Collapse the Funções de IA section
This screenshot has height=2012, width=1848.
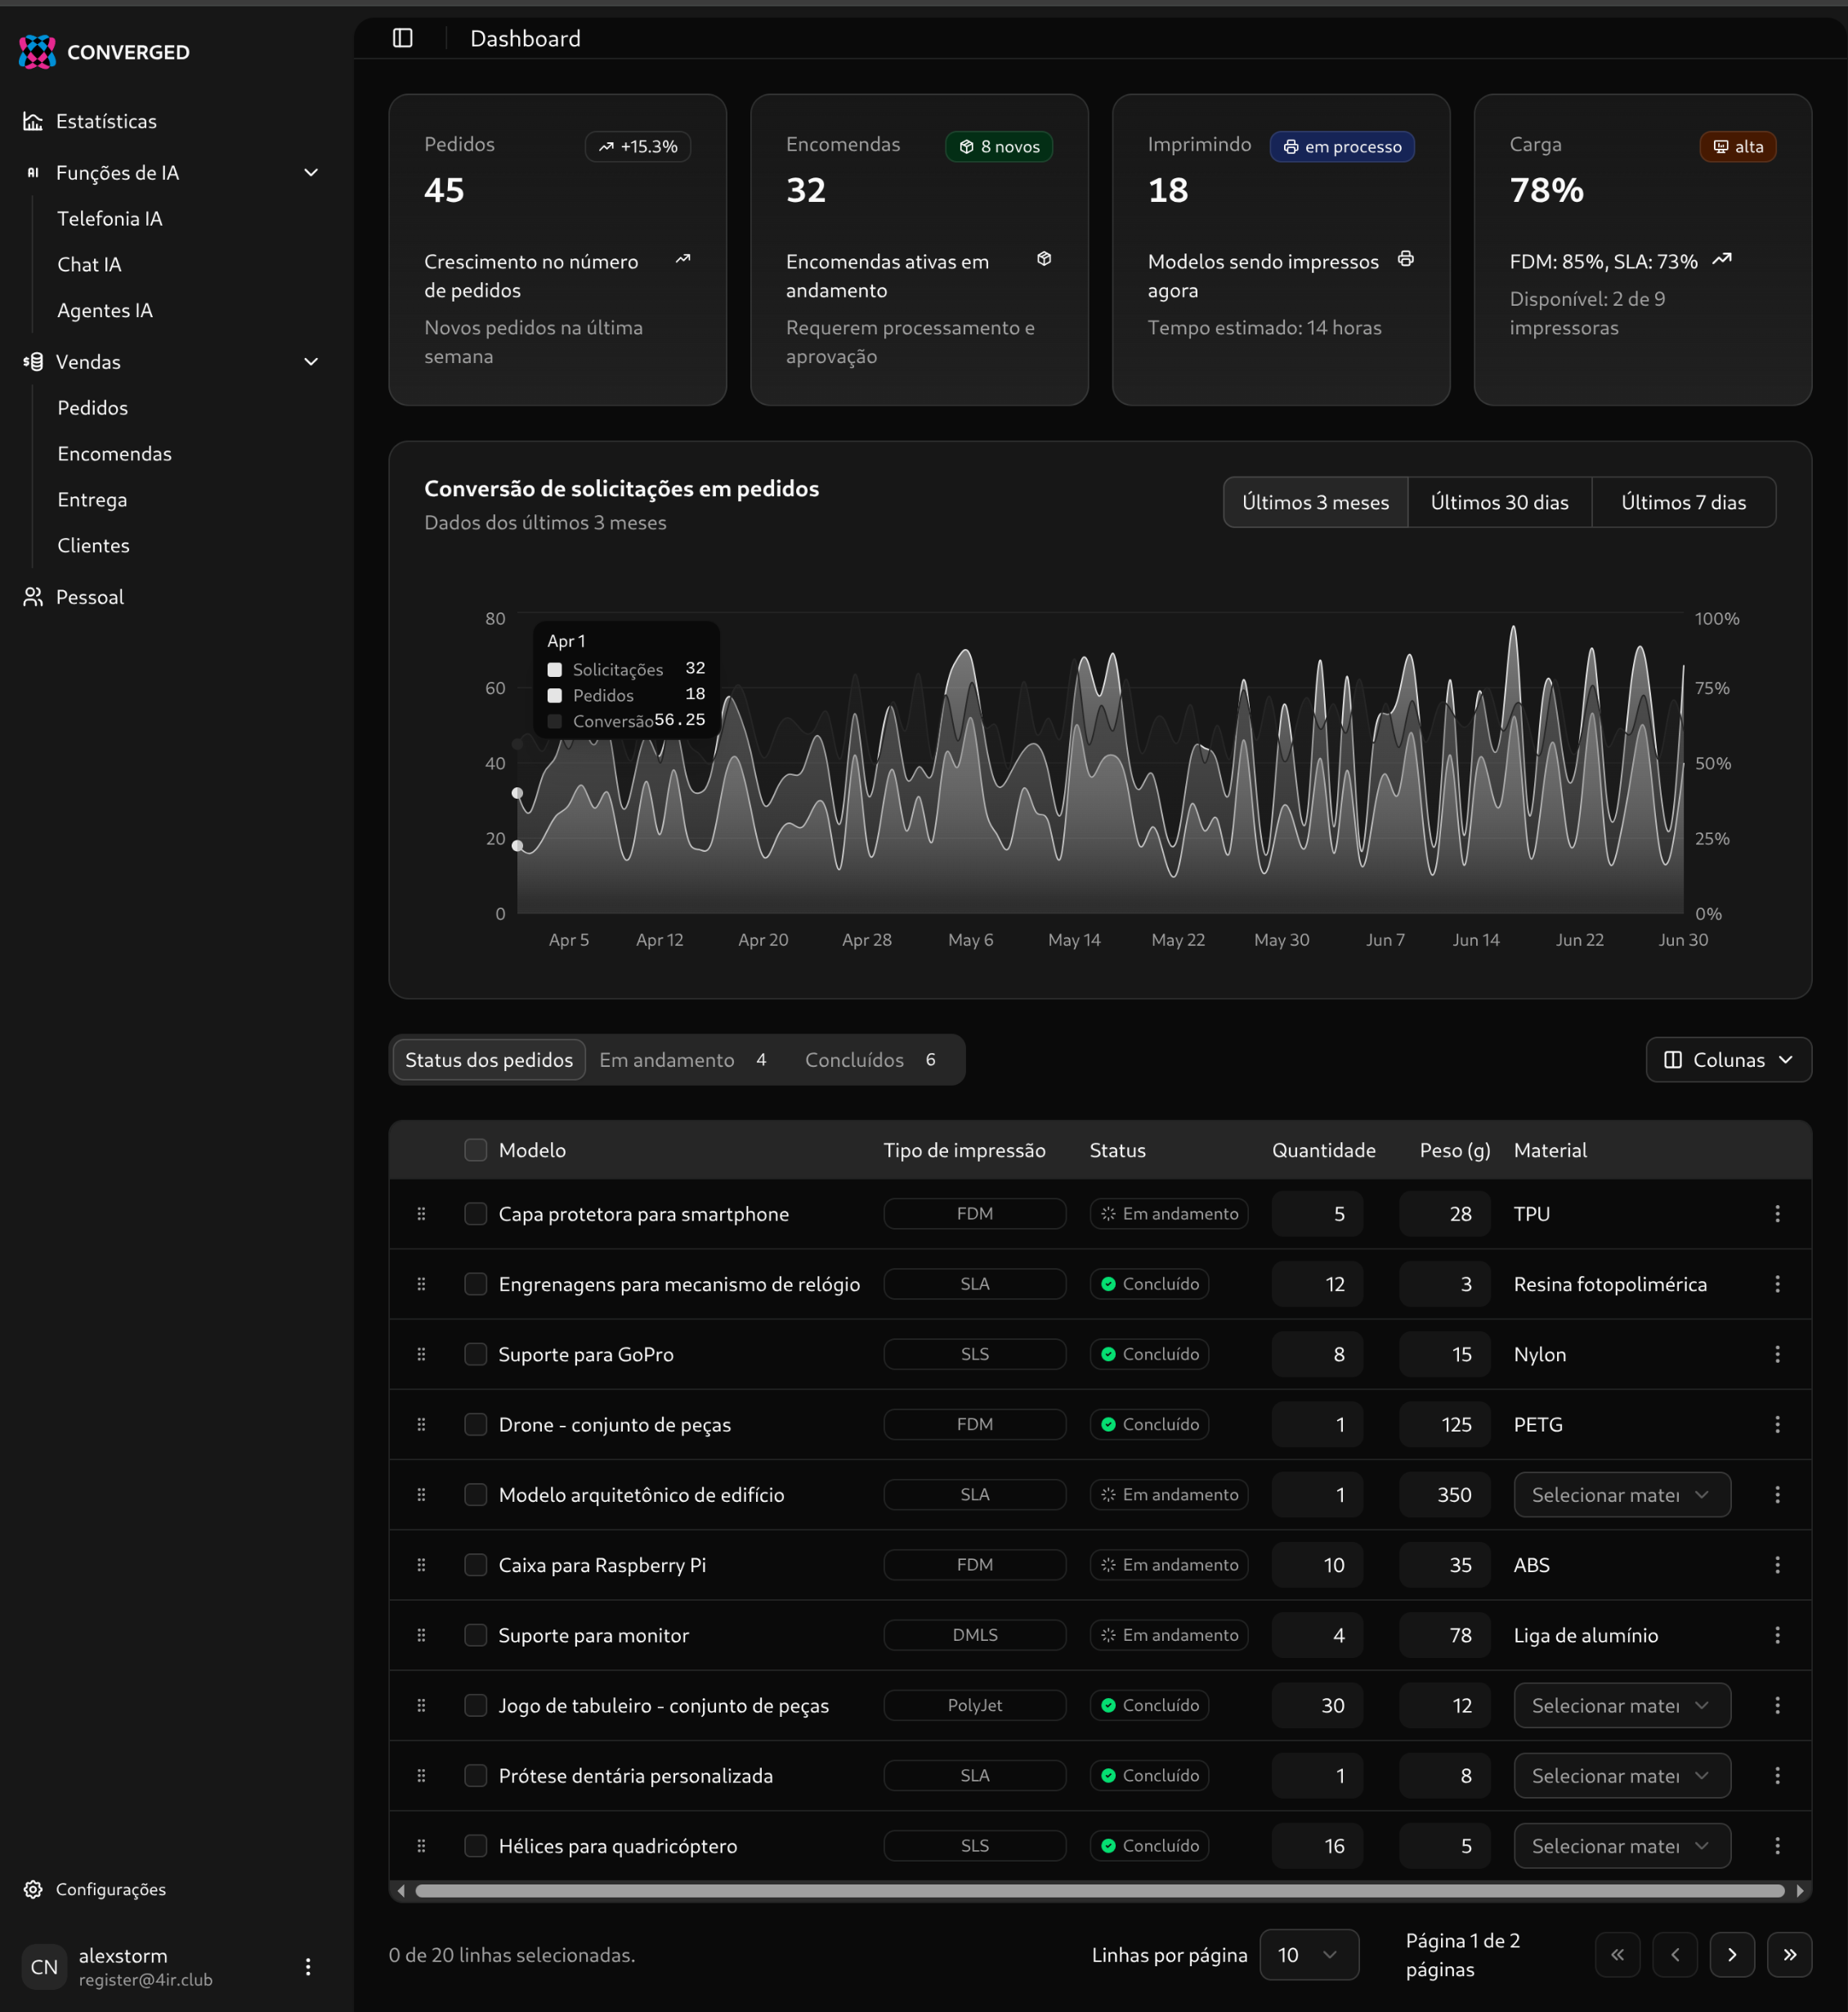[311, 173]
